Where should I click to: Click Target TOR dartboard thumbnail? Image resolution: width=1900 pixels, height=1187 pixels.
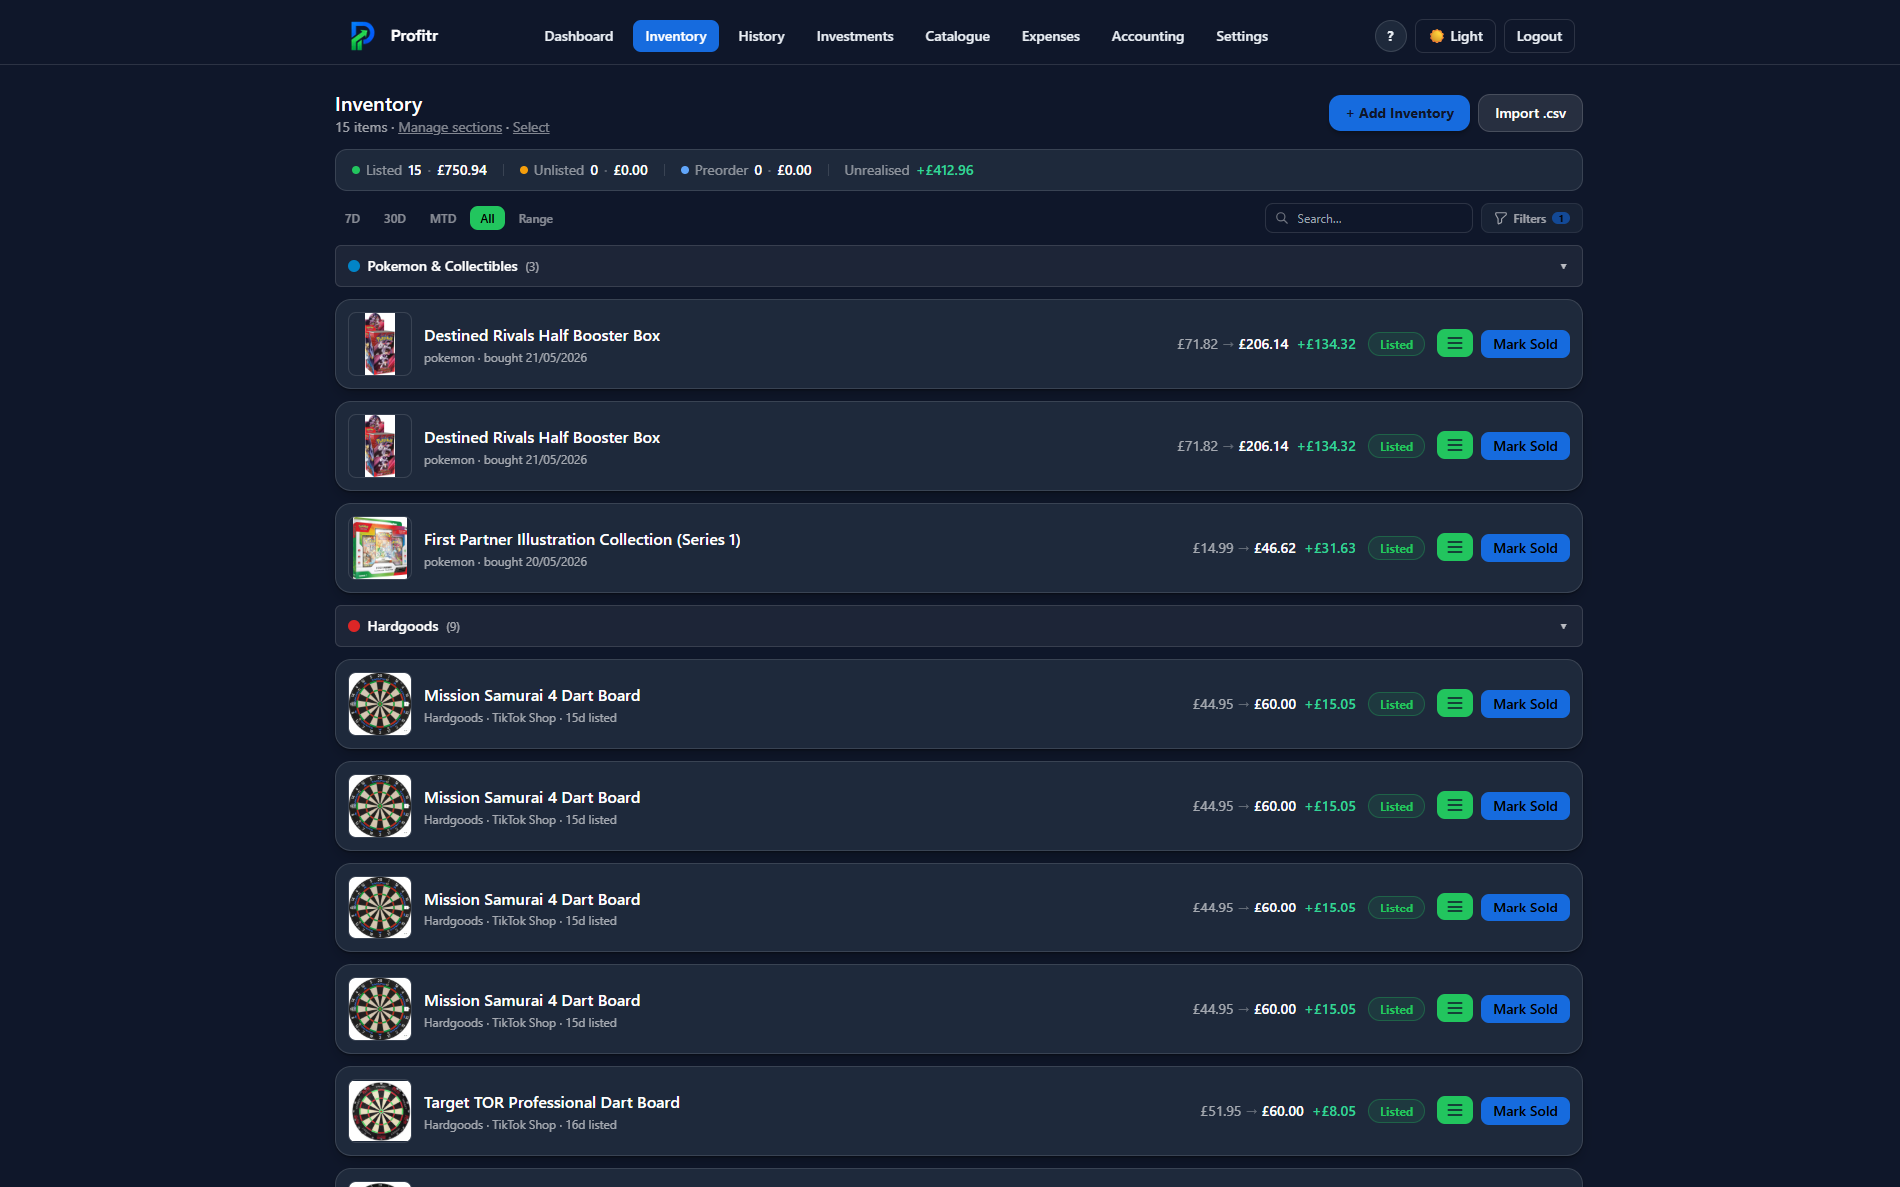380,1111
